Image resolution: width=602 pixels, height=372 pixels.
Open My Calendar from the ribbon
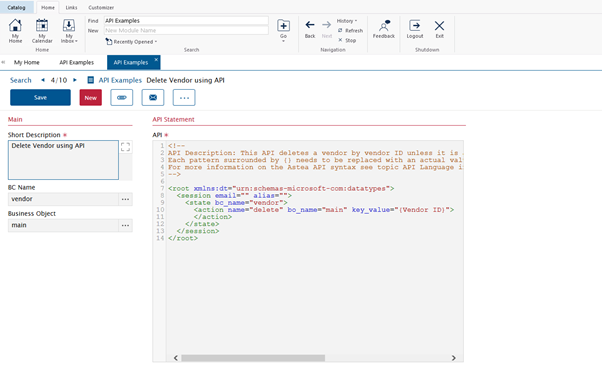42,30
